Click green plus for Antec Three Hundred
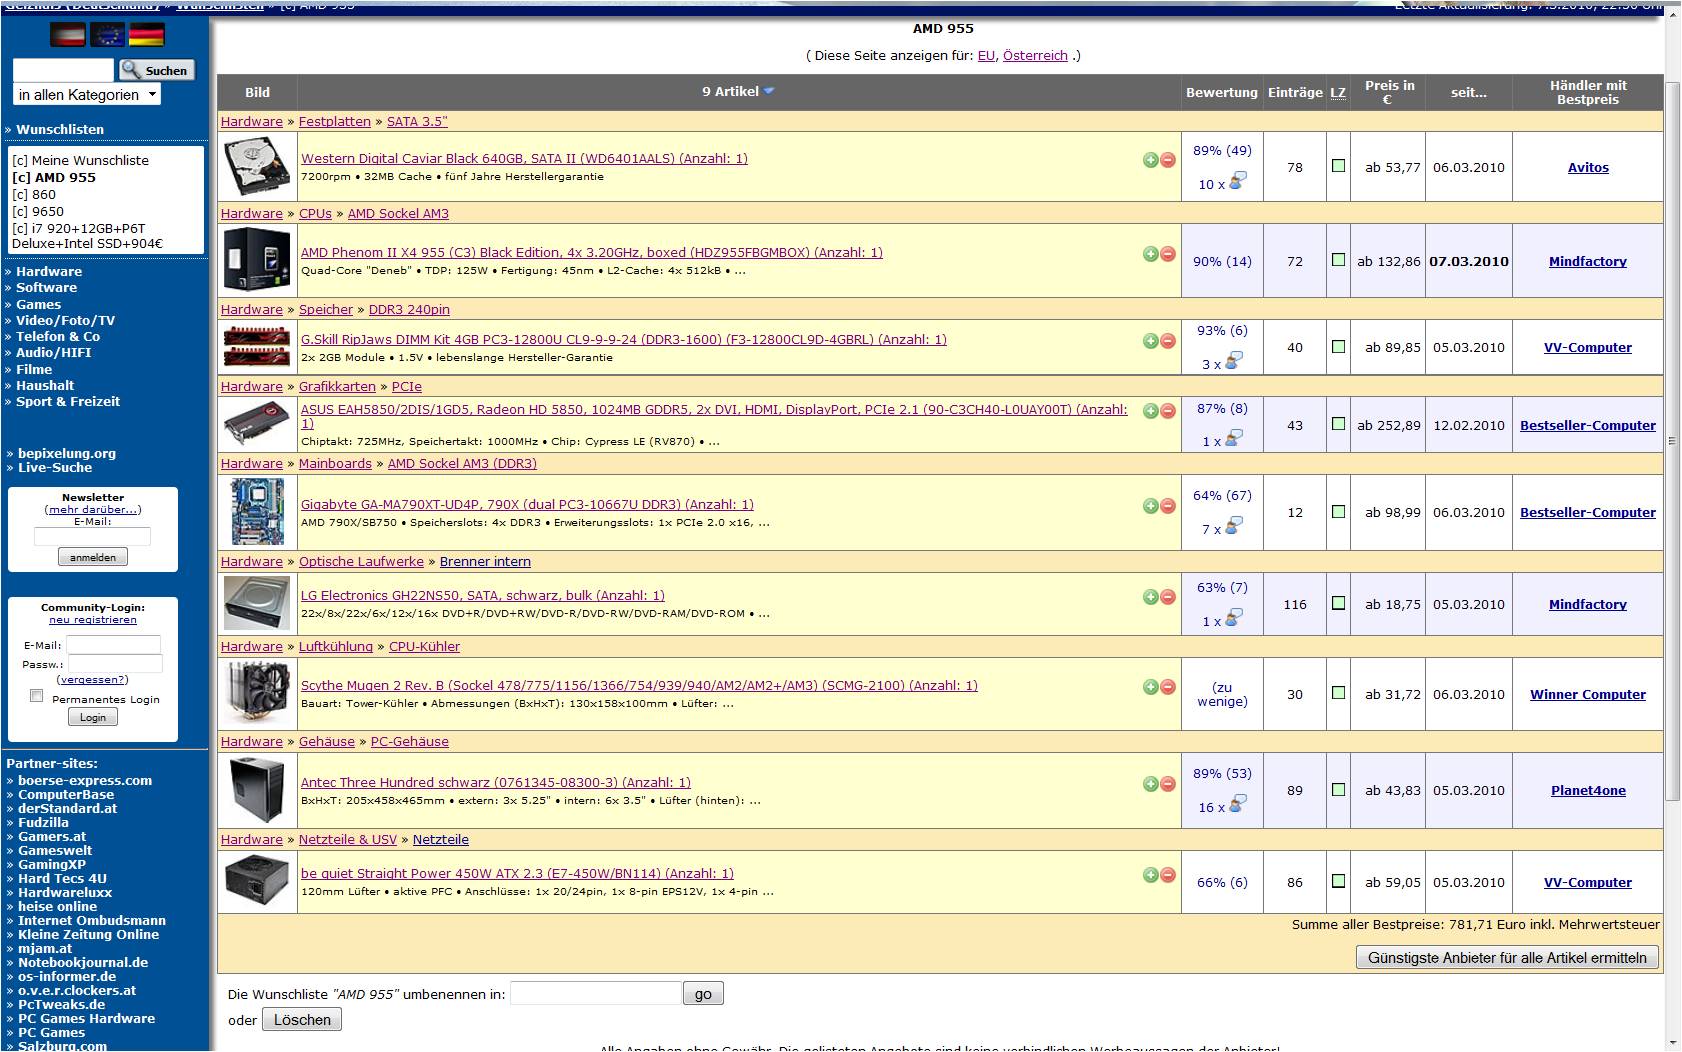The width and height of the screenshot is (1682, 1052). [1151, 784]
